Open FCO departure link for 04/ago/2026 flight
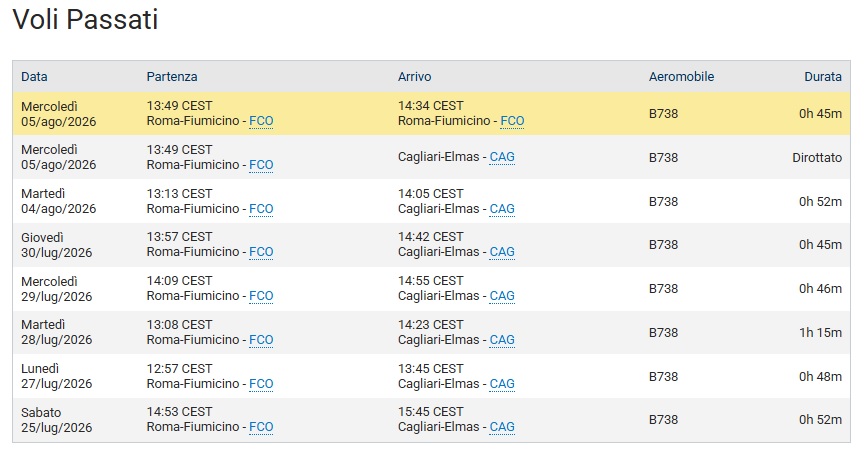The height and width of the screenshot is (452, 865). (x=261, y=209)
